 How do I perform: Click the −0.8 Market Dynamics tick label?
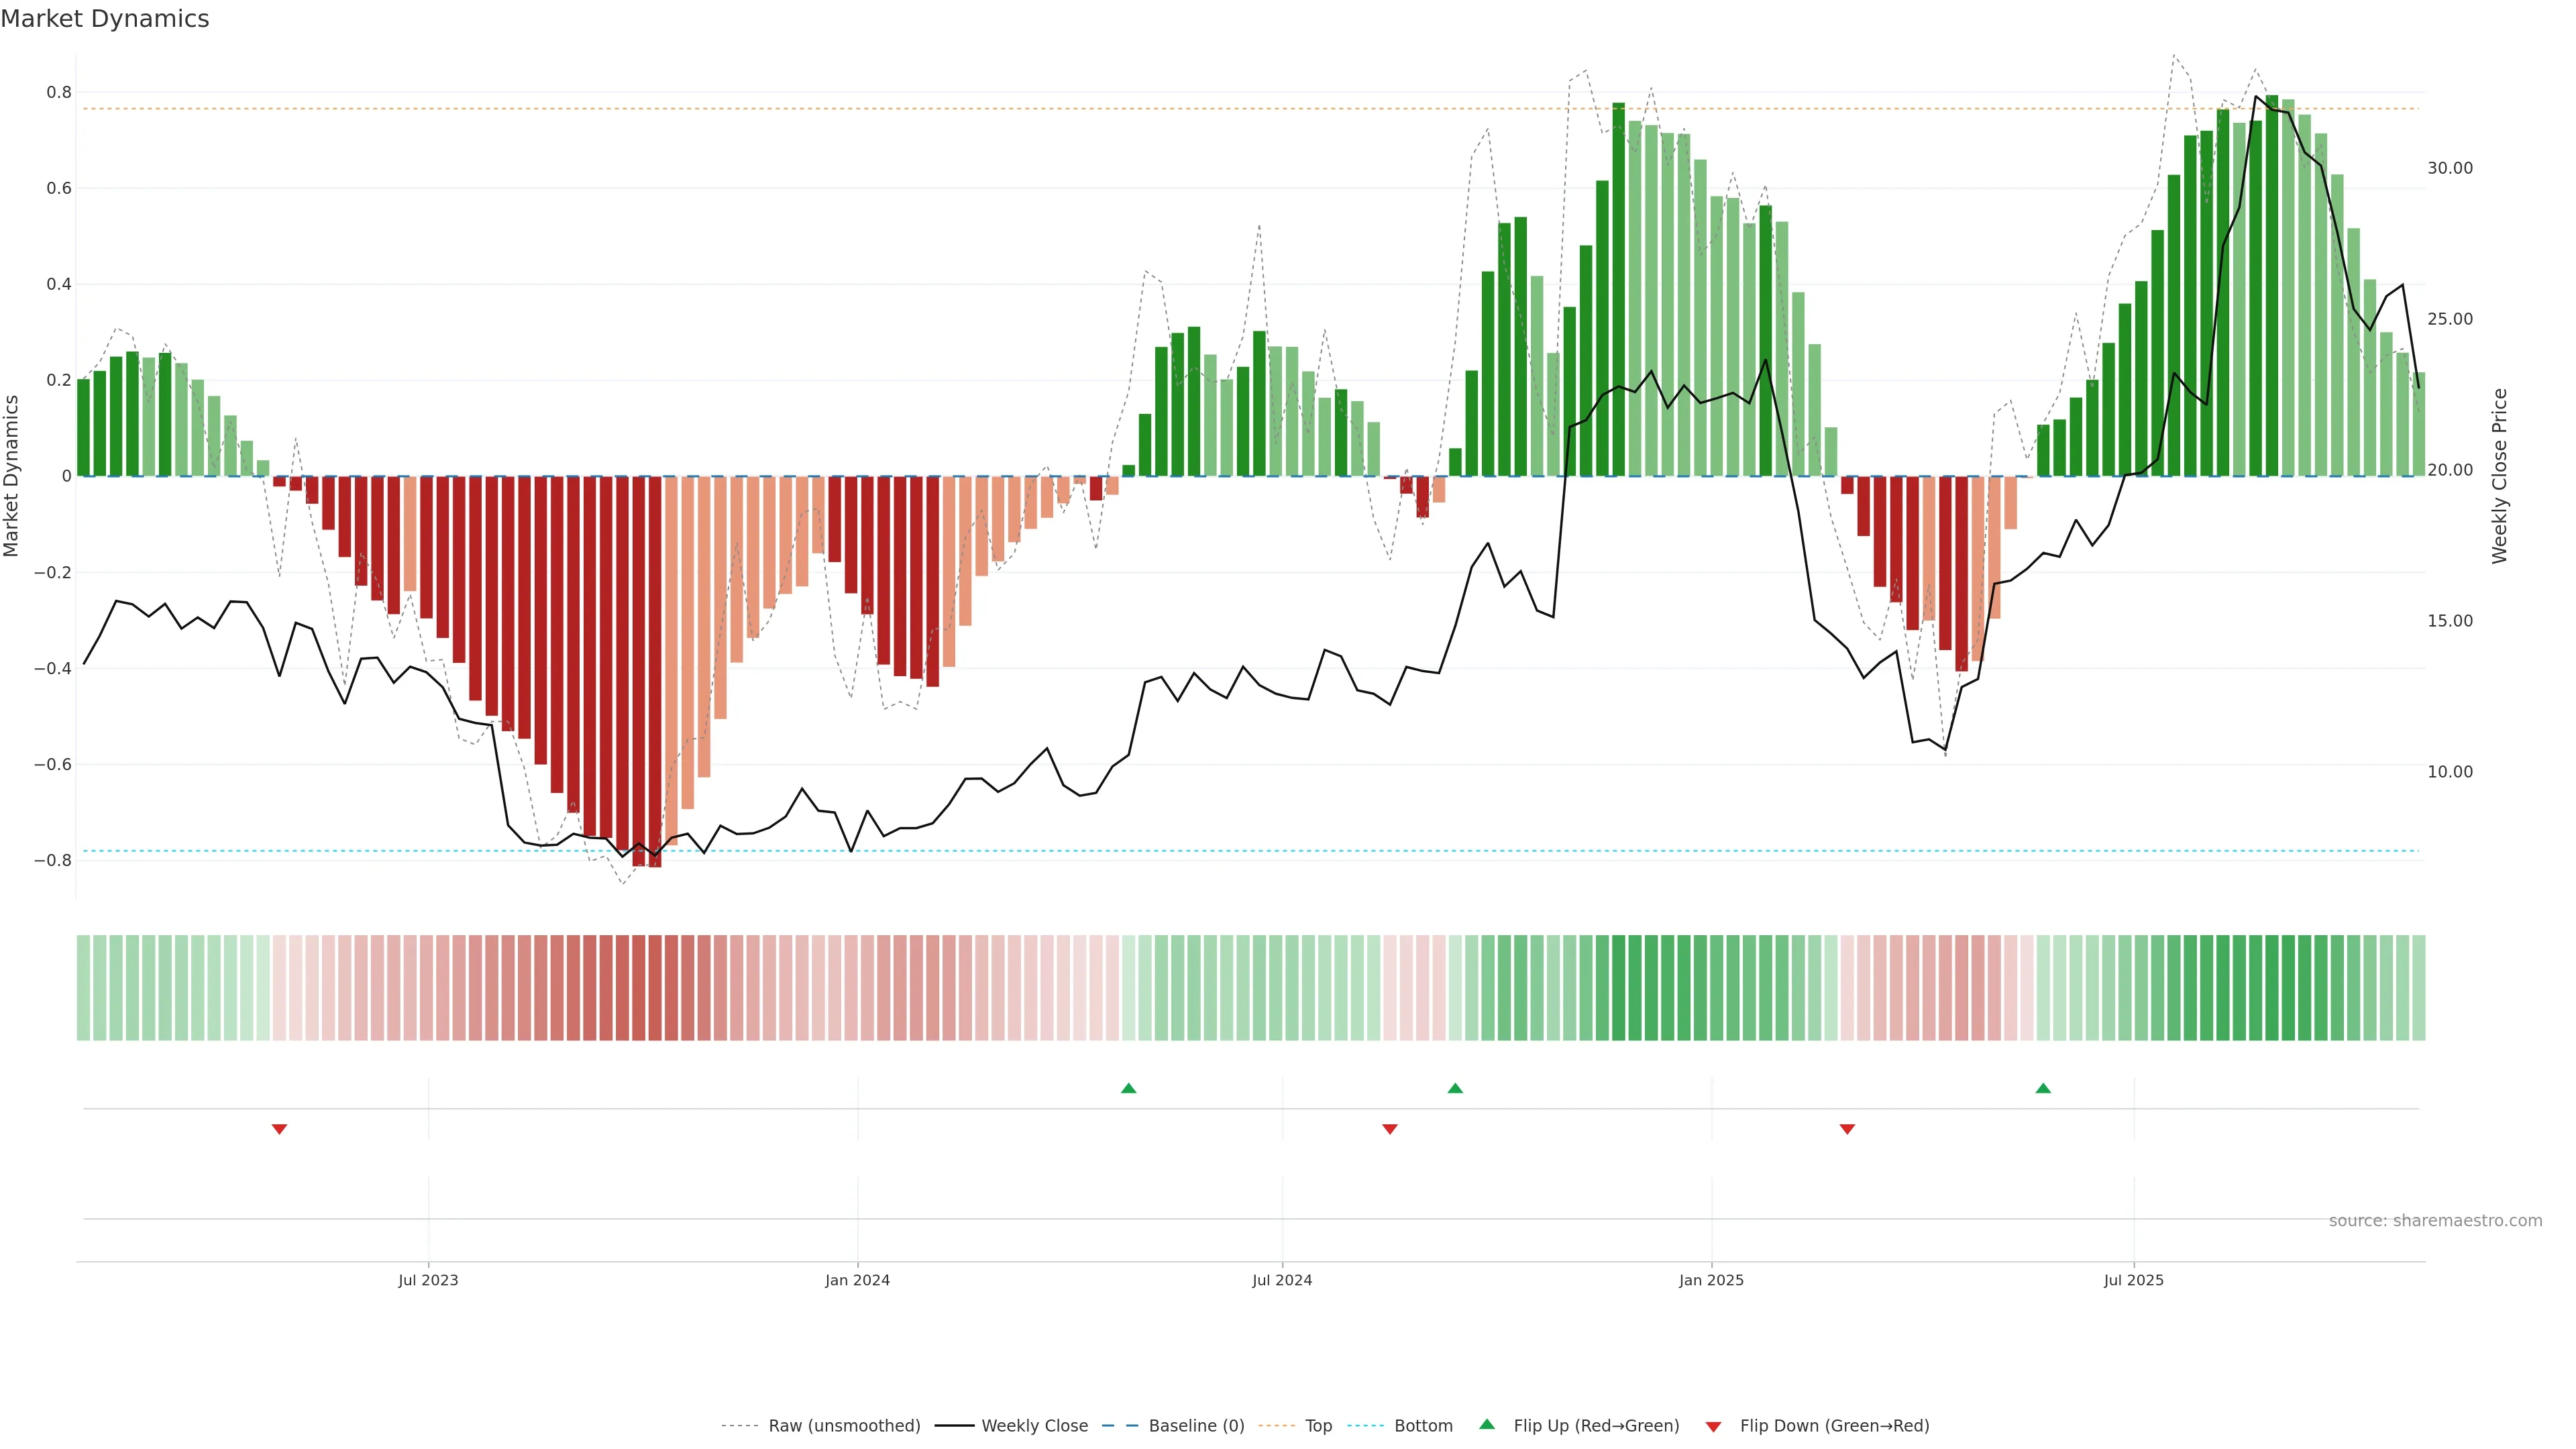52,860
